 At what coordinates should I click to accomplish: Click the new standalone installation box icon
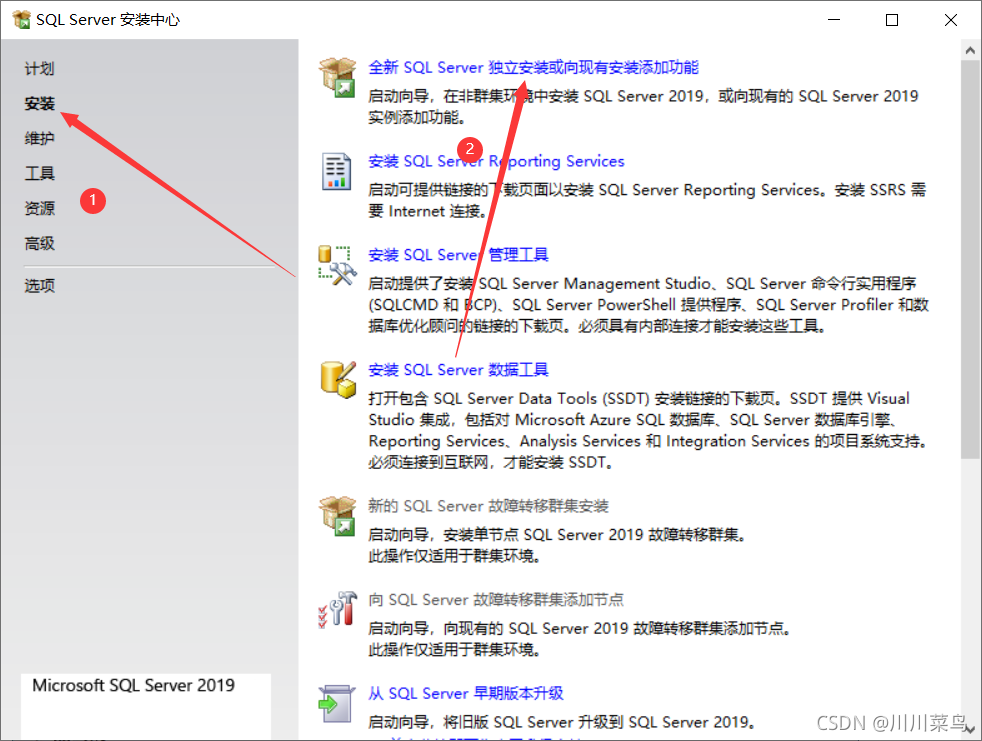point(338,78)
